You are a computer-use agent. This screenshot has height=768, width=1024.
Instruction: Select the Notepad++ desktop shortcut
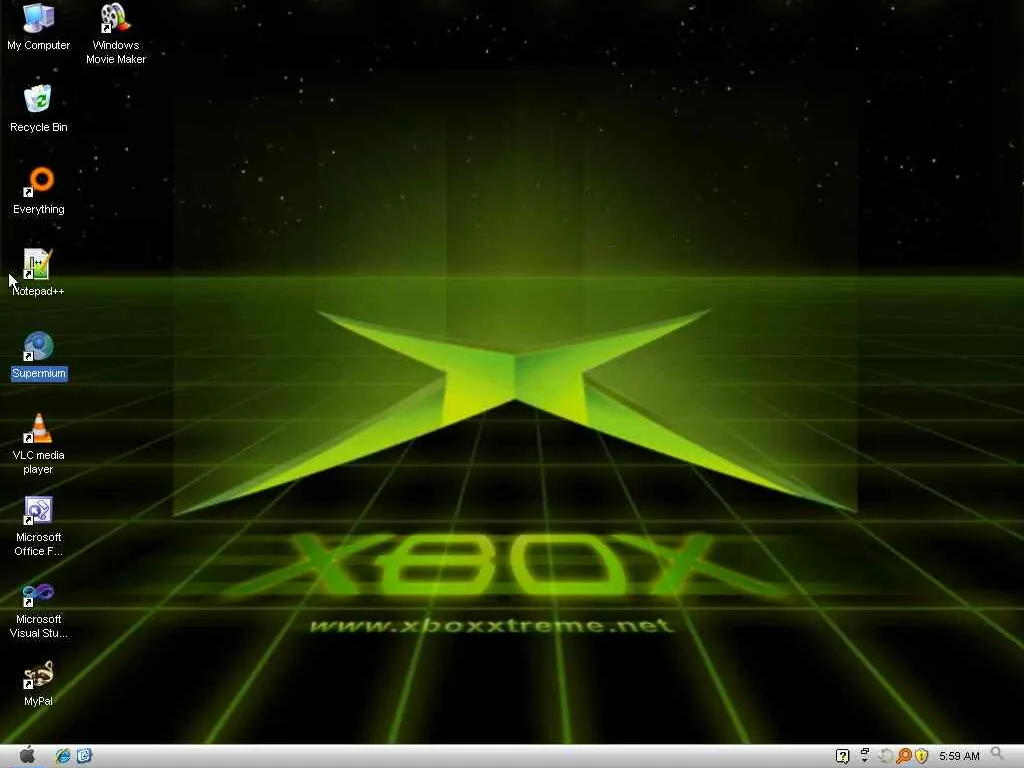coord(39,273)
